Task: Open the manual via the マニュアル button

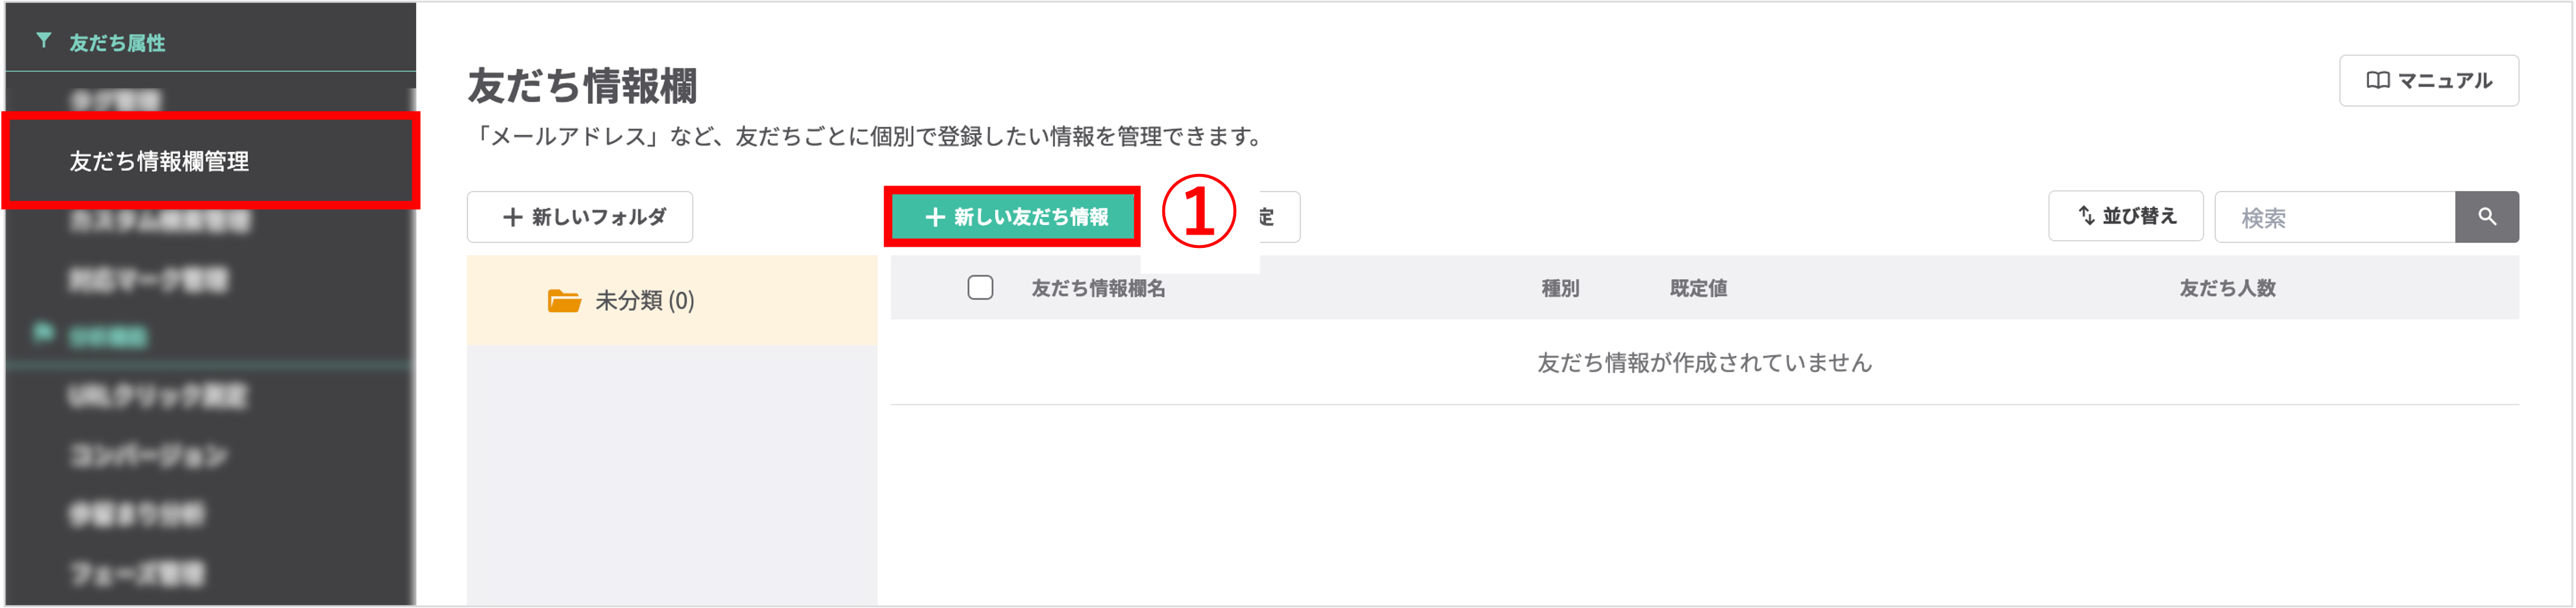Action: [x=2430, y=82]
